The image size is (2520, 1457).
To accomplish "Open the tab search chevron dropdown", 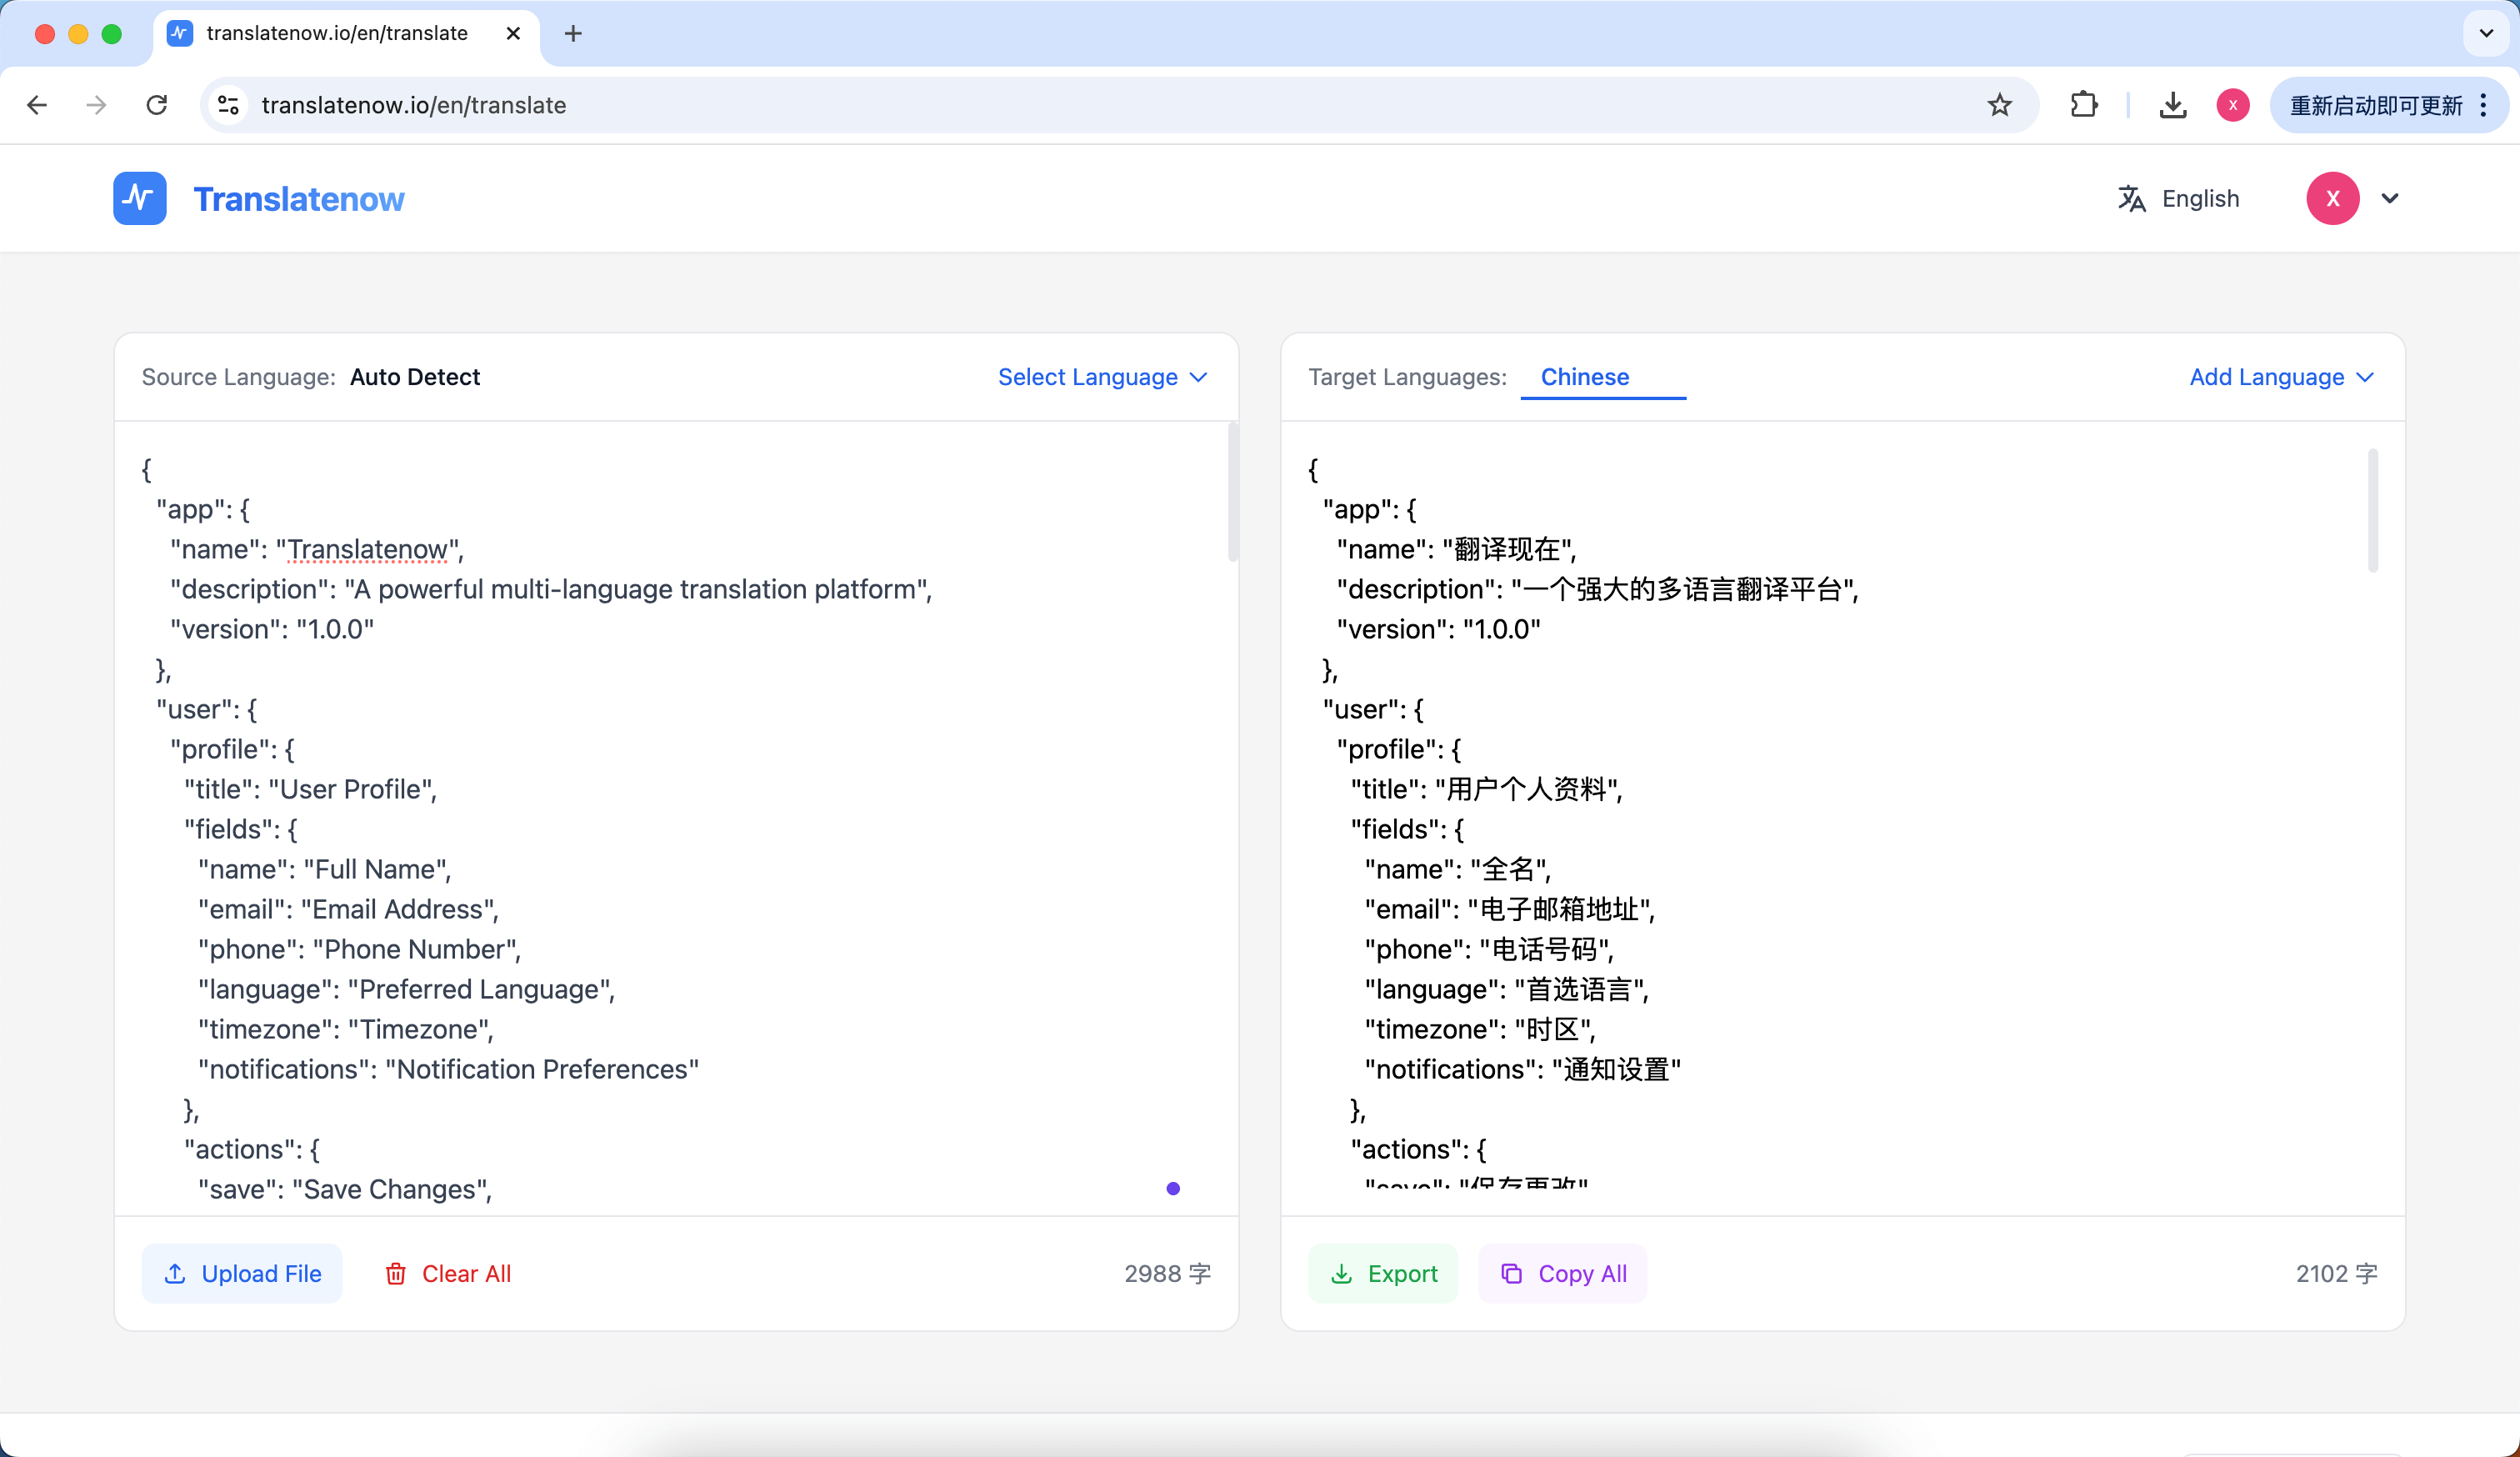I will 2486,33.
